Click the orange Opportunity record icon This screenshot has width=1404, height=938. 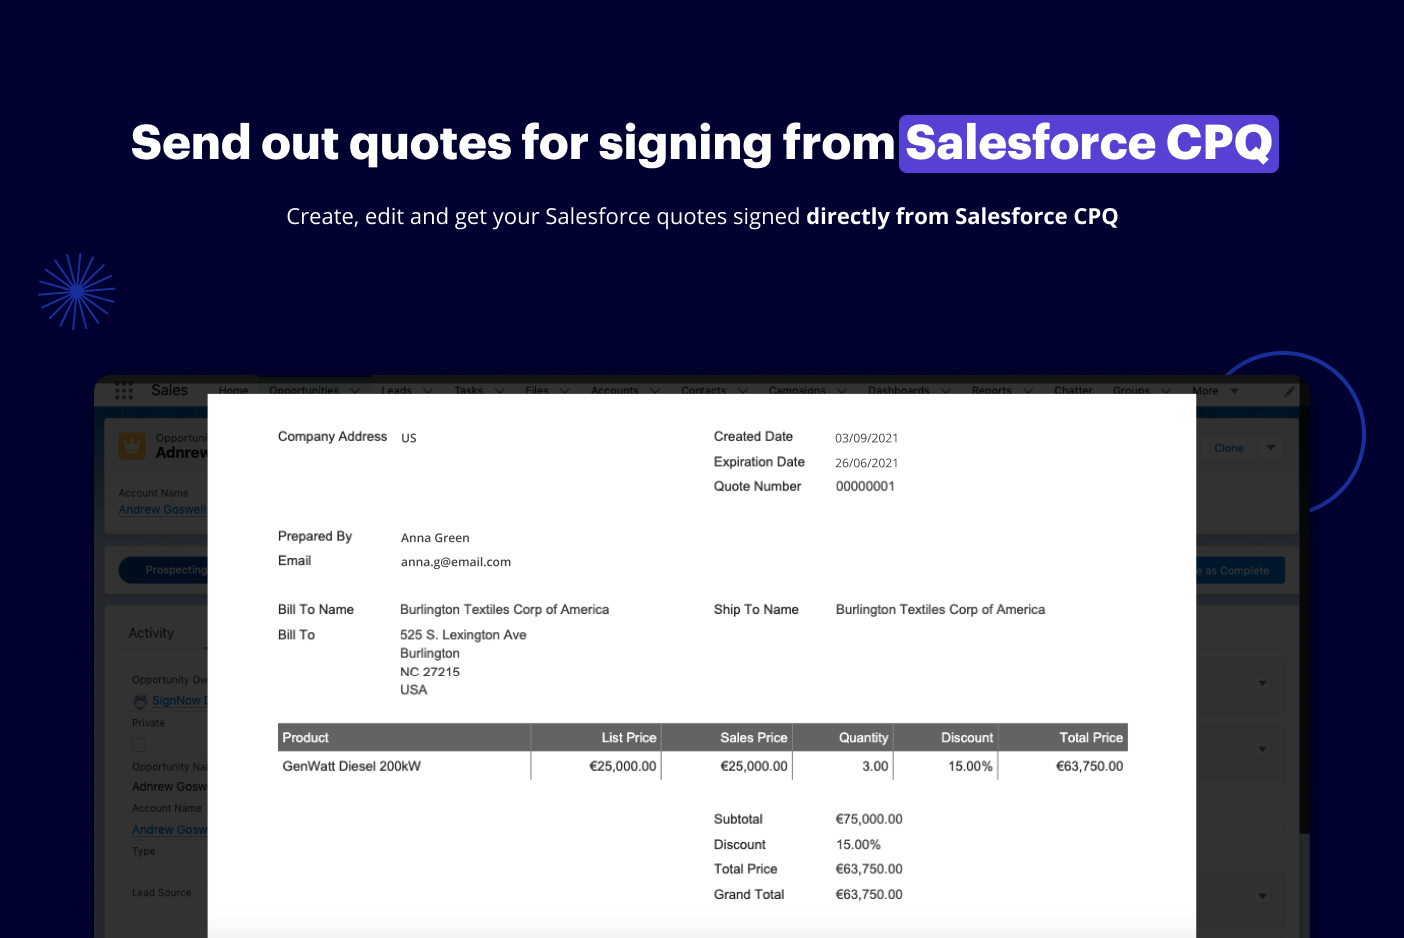pyautogui.click(x=131, y=446)
